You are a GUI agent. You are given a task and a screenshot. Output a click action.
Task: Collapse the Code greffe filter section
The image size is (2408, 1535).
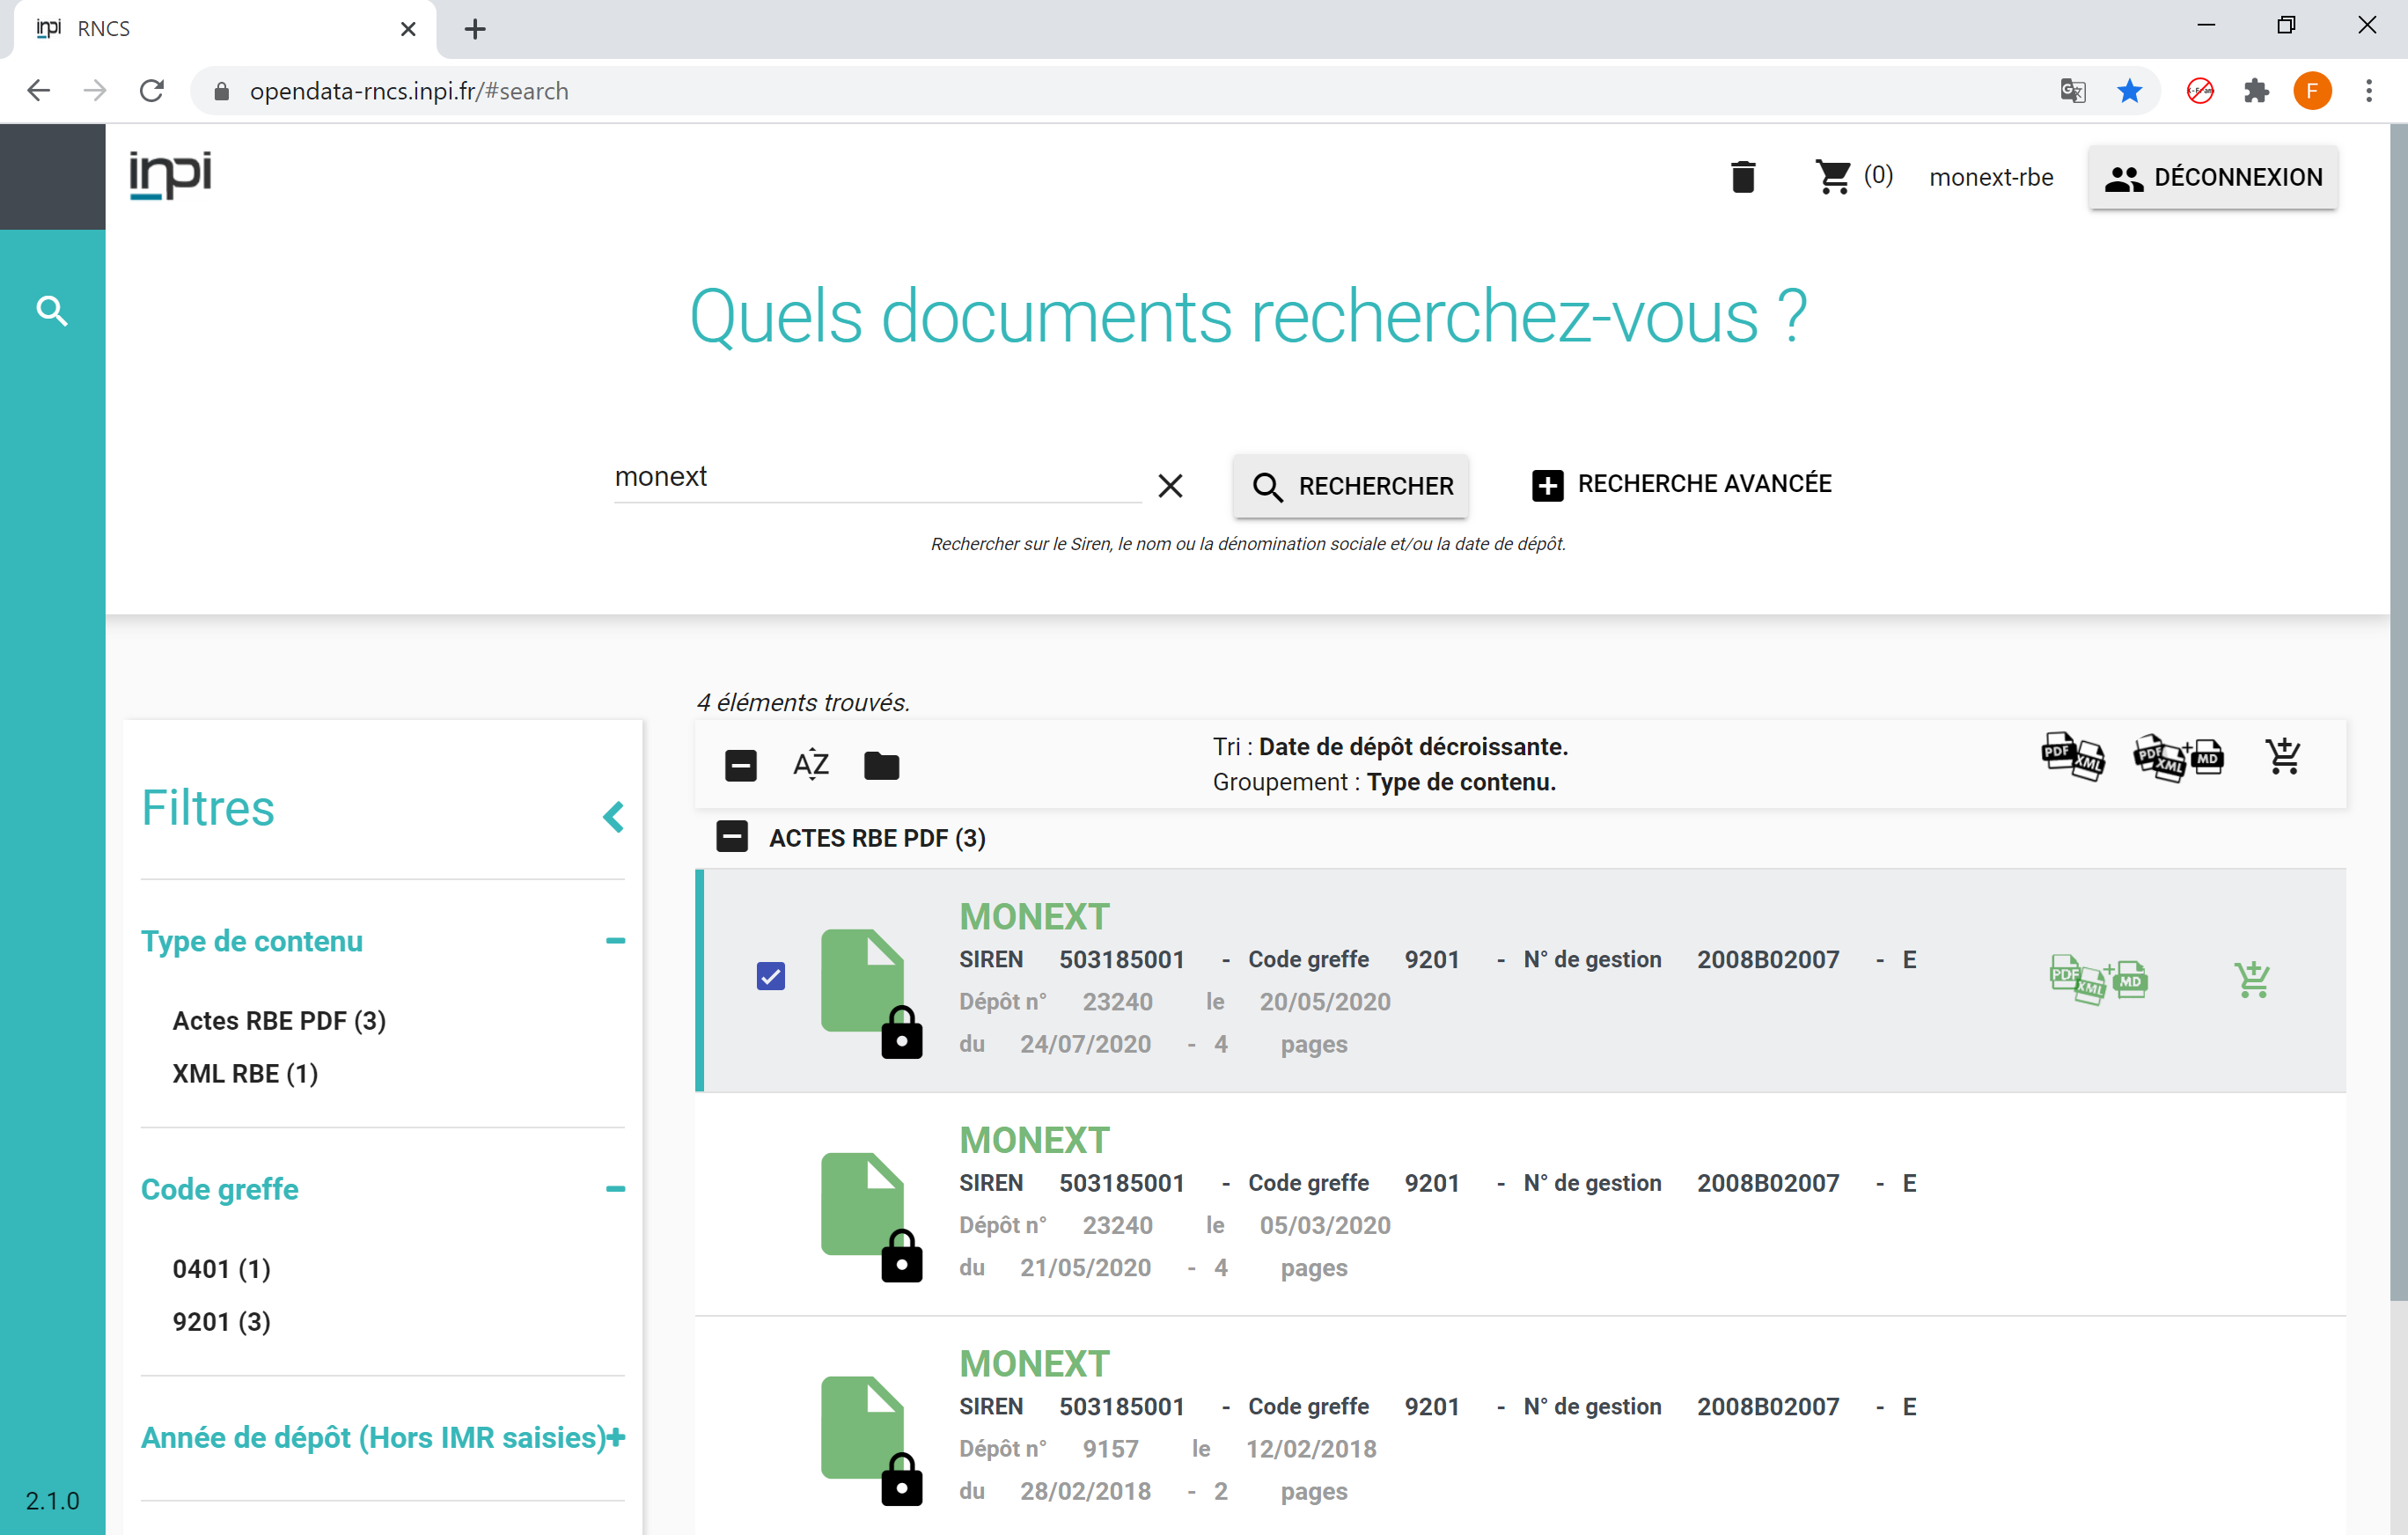point(615,1189)
